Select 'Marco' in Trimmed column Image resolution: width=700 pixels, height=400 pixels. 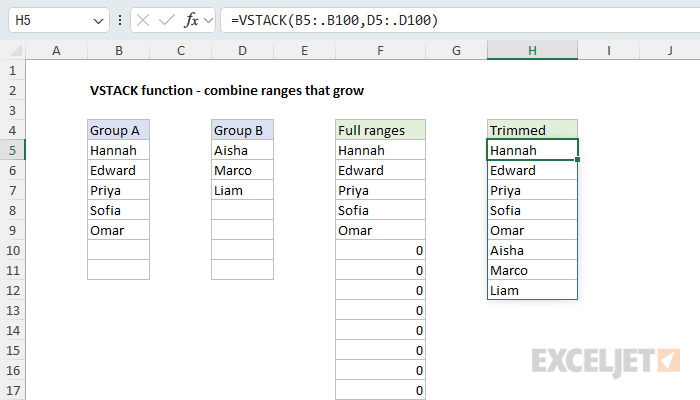tap(532, 271)
